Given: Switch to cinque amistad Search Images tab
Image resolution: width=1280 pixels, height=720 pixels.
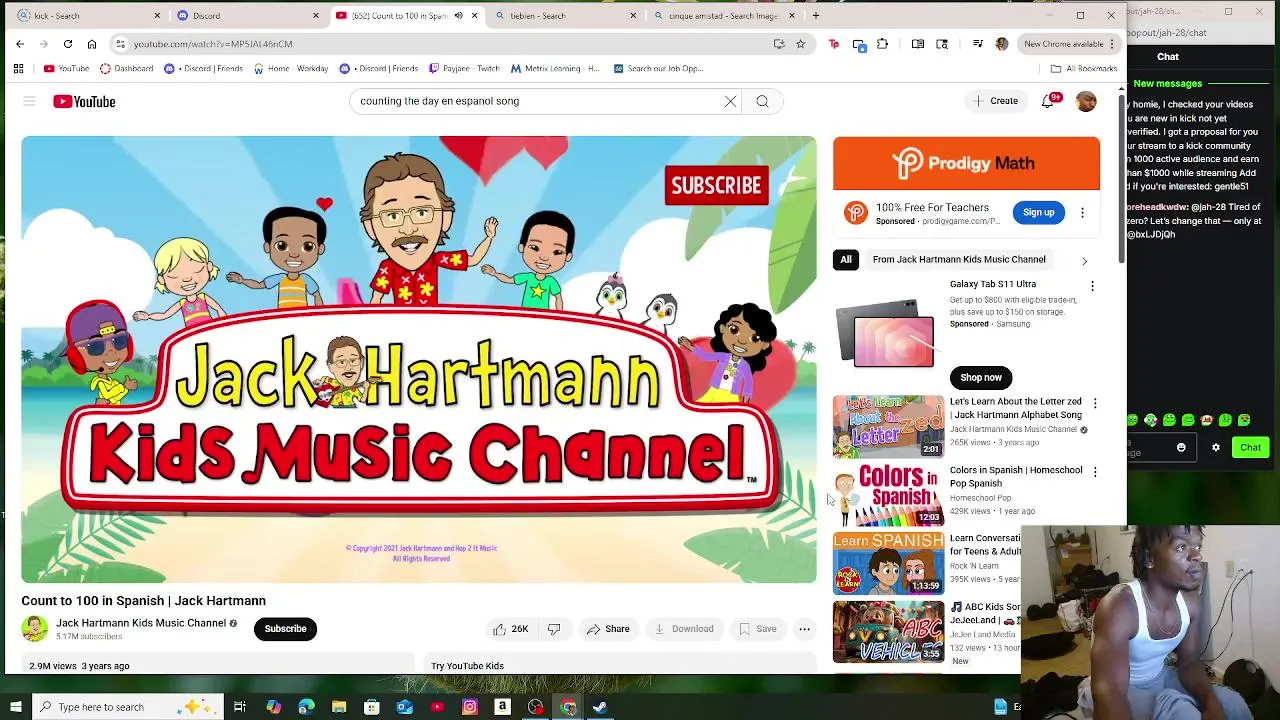Looking at the screenshot, I should pyautogui.click(x=723, y=15).
